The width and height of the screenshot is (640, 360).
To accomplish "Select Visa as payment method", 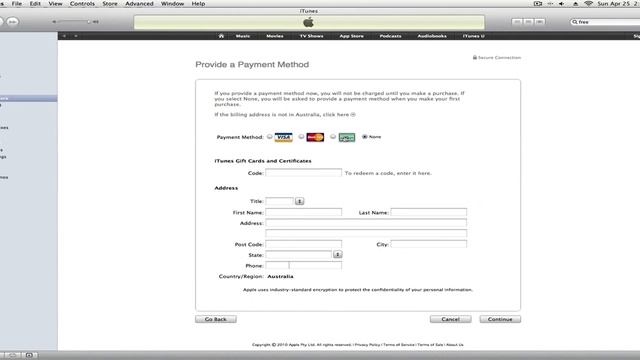I will 270,137.
